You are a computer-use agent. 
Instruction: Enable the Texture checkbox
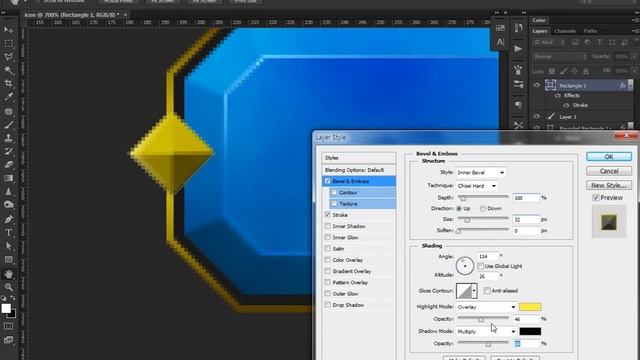(x=334, y=203)
